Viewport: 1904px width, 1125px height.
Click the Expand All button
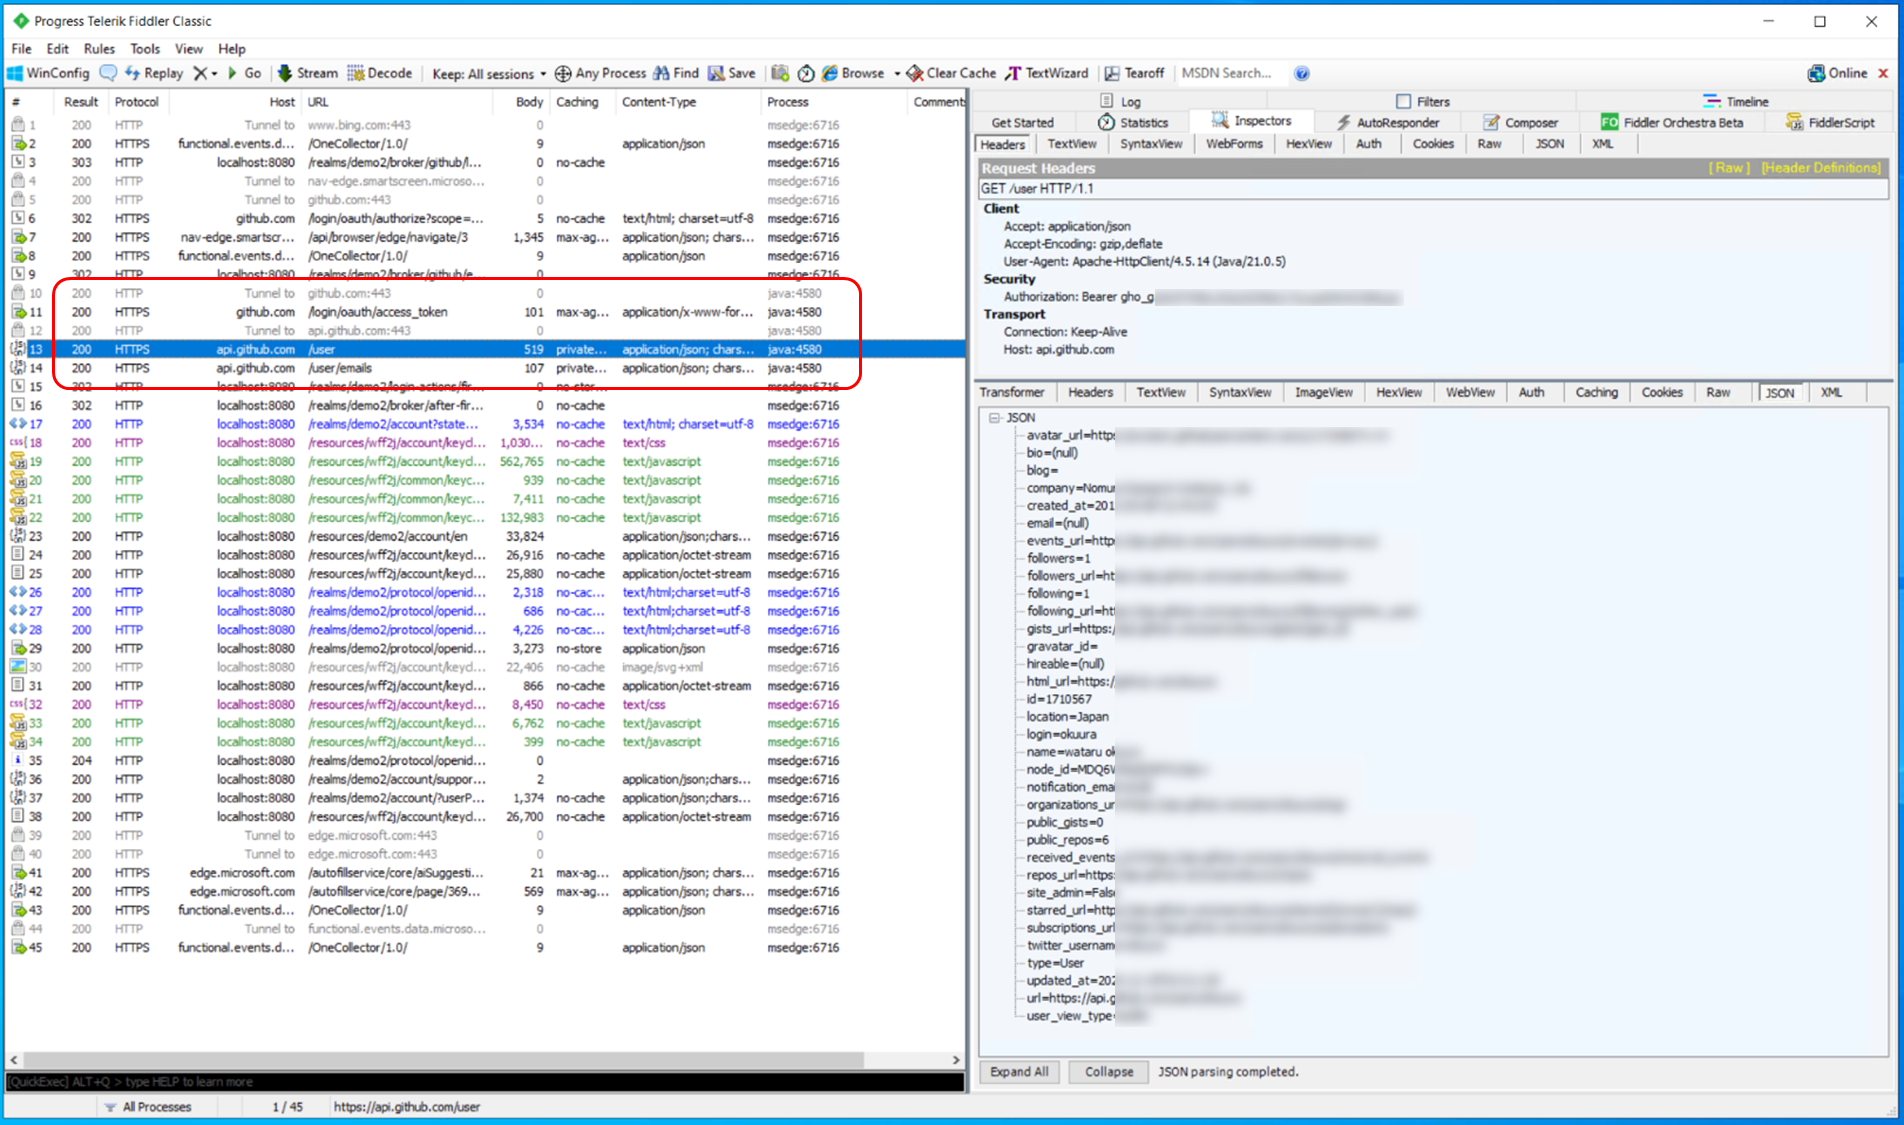[1019, 1071]
